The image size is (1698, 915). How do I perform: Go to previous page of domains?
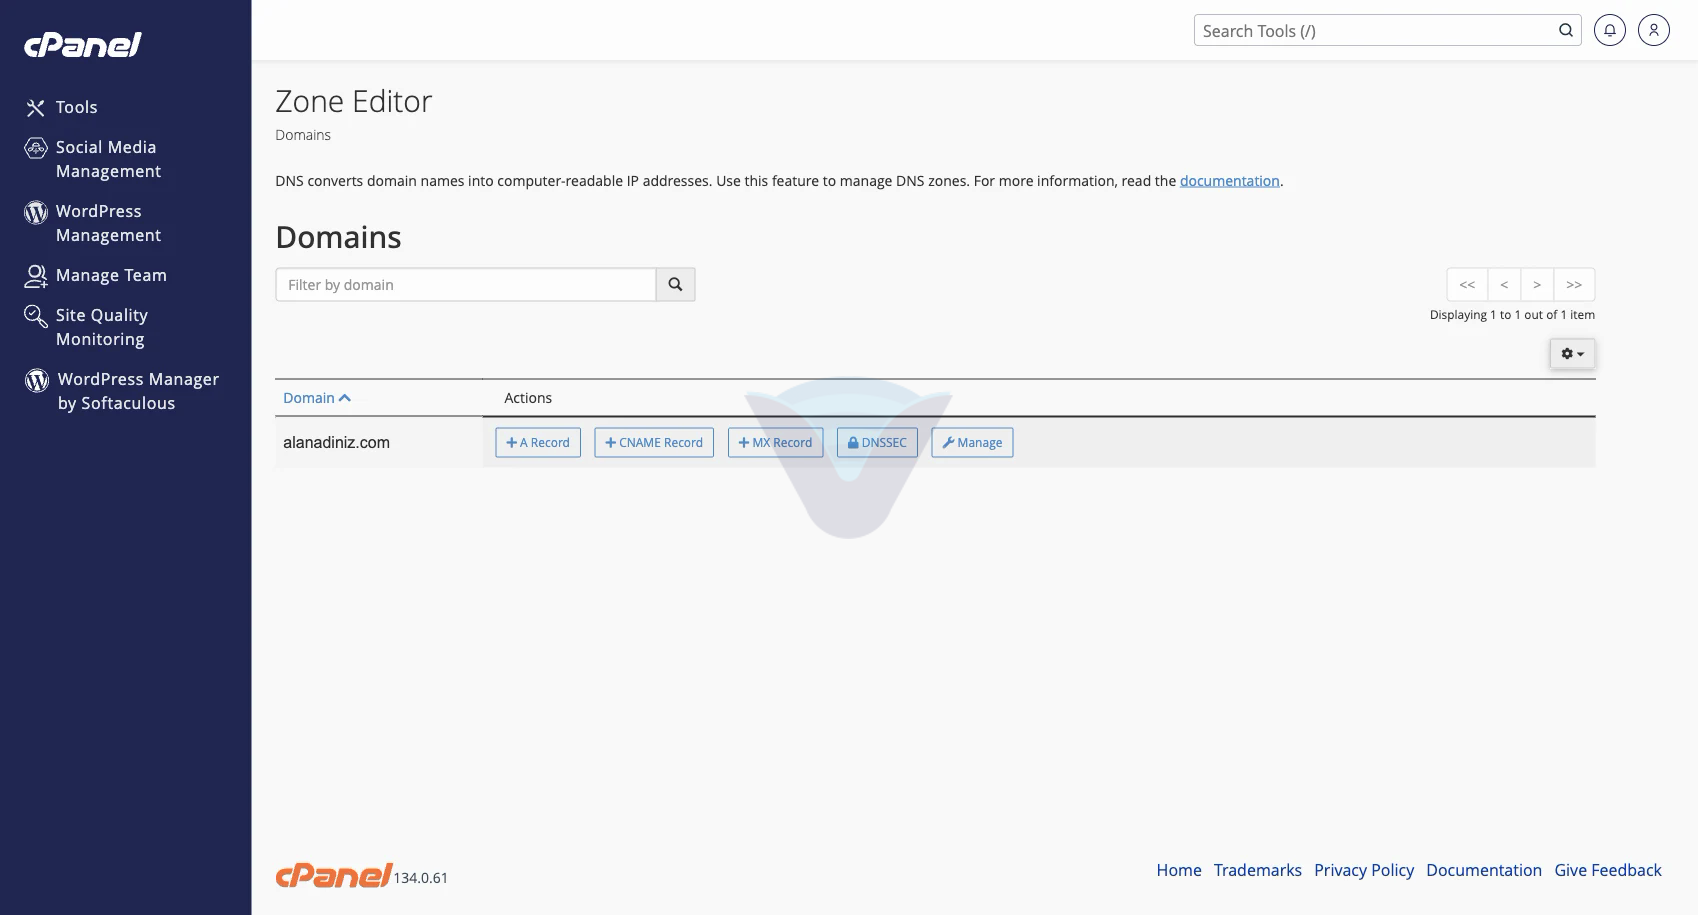tap(1504, 285)
